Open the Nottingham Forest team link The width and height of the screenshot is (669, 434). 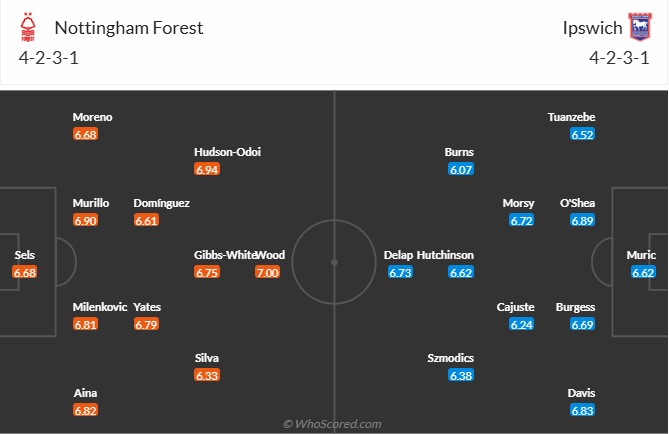coord(129,27)
